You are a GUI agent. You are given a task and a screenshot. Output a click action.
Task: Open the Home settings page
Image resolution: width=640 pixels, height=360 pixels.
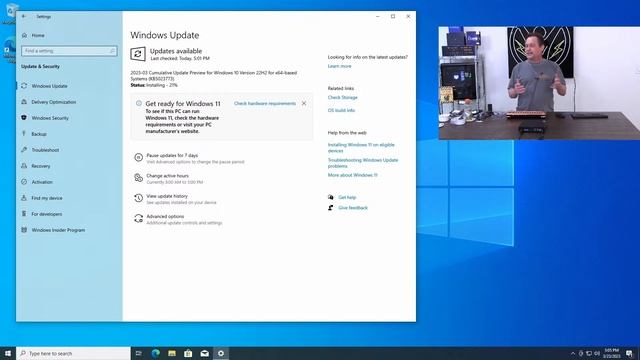pos(38,36)
